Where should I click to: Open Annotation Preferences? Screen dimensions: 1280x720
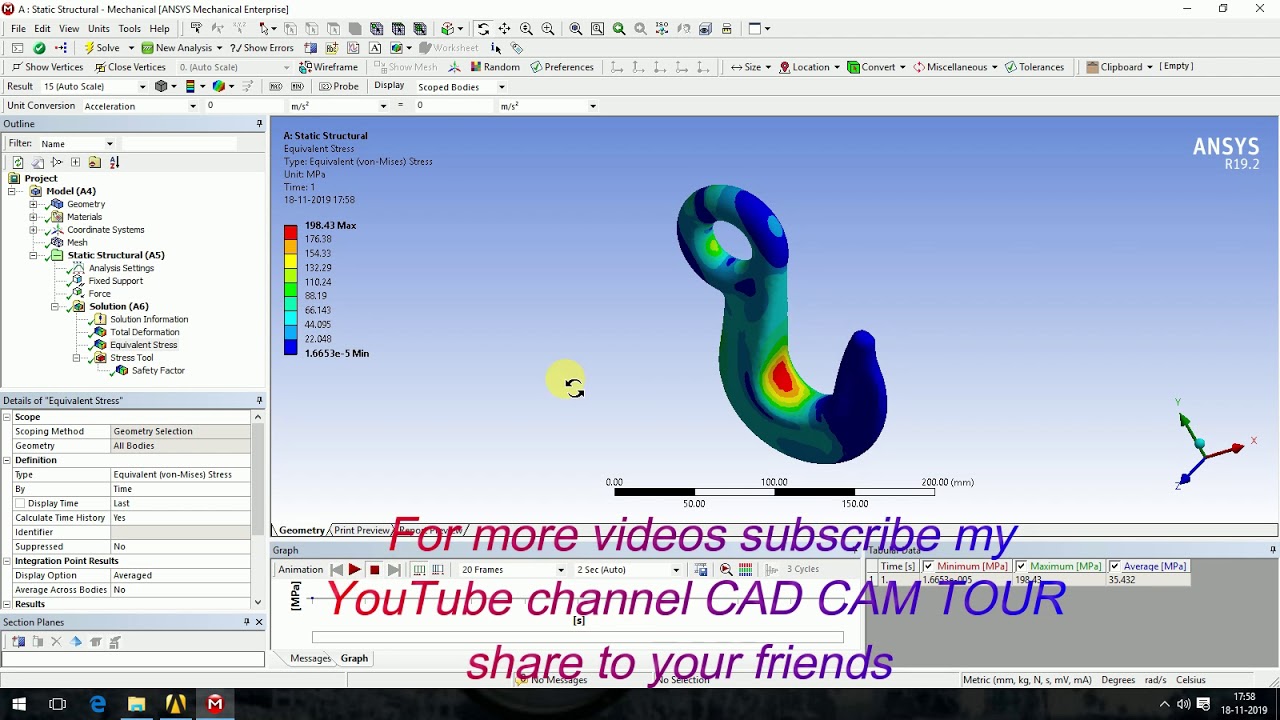[561, 67]
